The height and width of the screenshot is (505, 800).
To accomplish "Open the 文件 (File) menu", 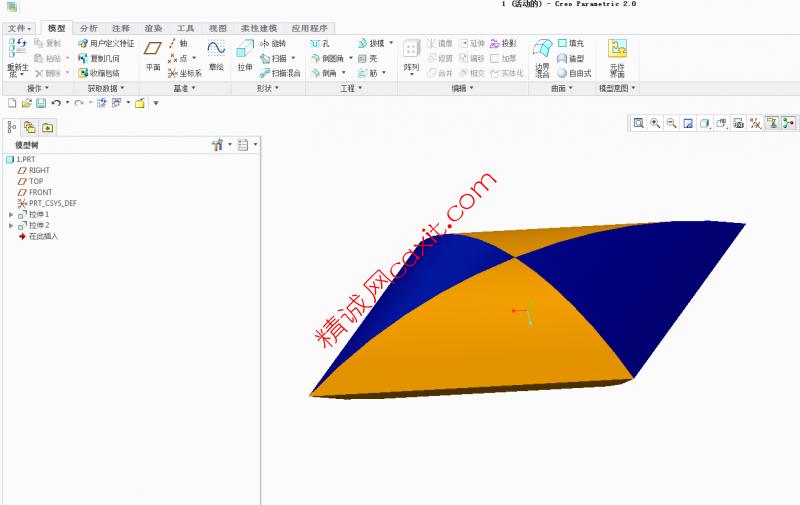I will click(19, 28).
